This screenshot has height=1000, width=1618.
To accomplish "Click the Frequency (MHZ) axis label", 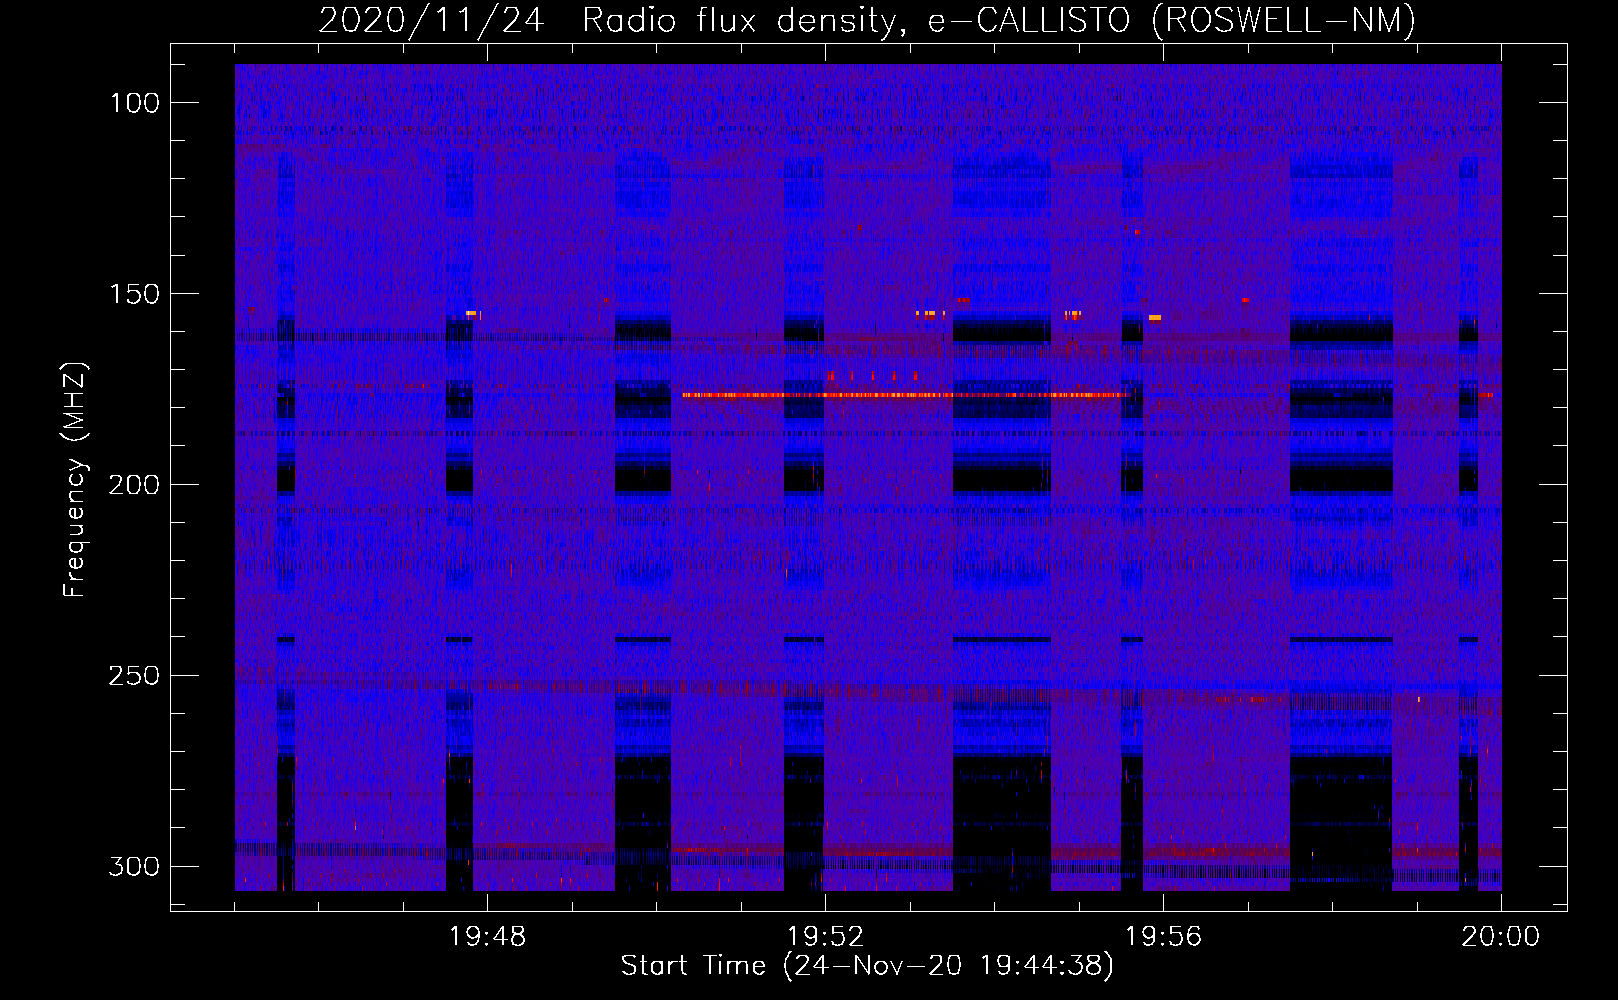I will [x=75, y=480].
